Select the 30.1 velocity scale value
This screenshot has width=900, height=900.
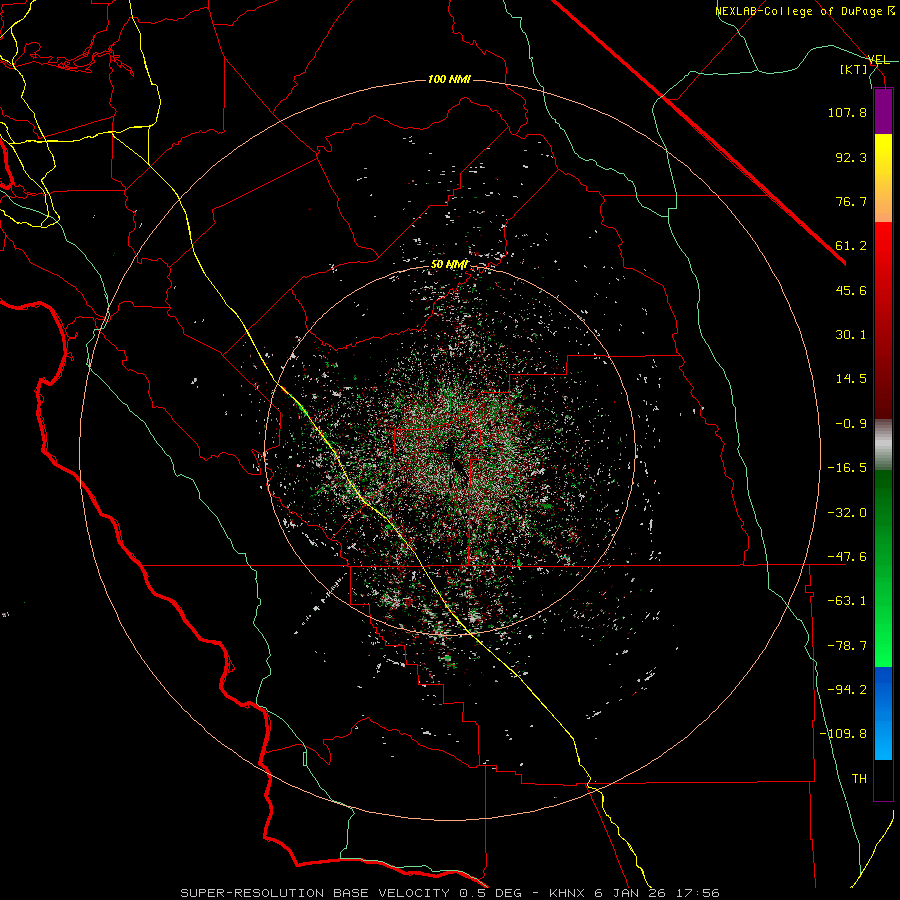pyautogui.click(x=851, y=335)
